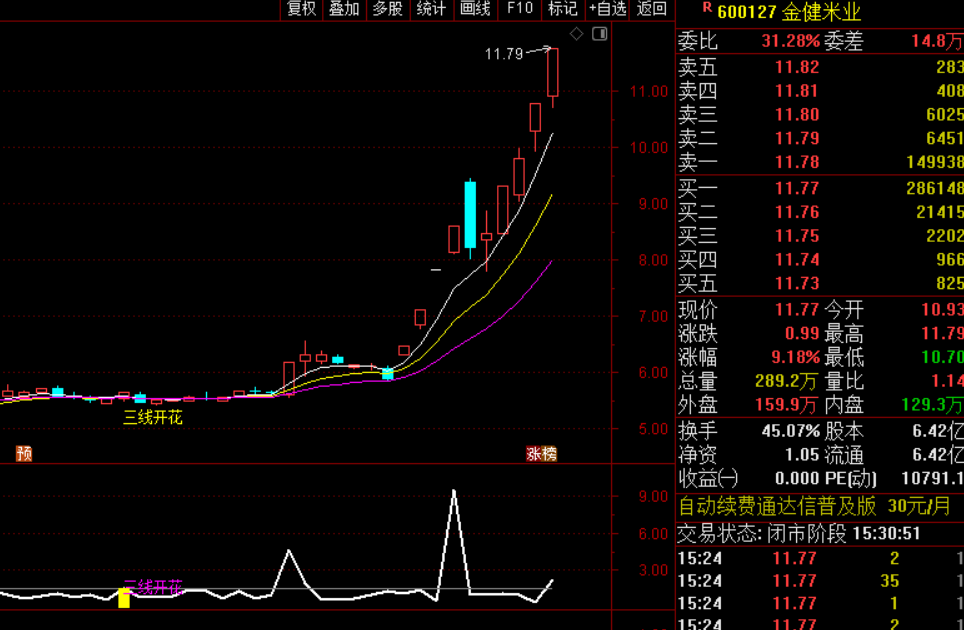Image resolution: width=964 pixels, height=630 pixels.
Task: Select the 卖三 11.80 order row
Action: [x=820, y=114]
